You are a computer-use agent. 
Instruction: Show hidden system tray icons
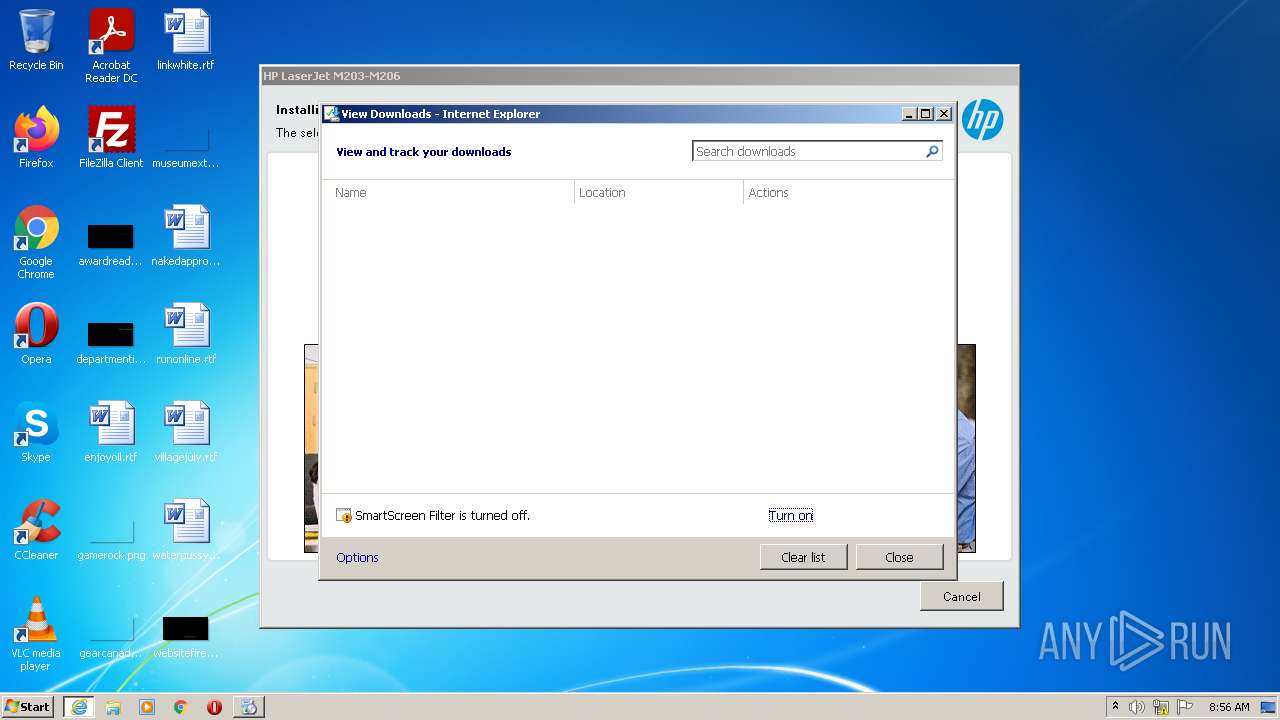click(x=1116, y=707)
